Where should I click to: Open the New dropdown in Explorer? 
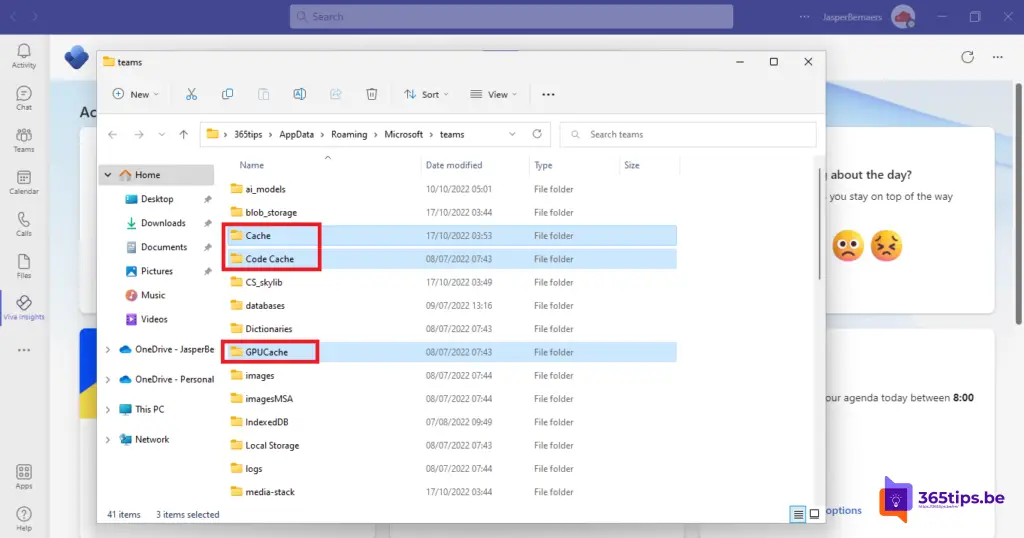tap(135, 95)
